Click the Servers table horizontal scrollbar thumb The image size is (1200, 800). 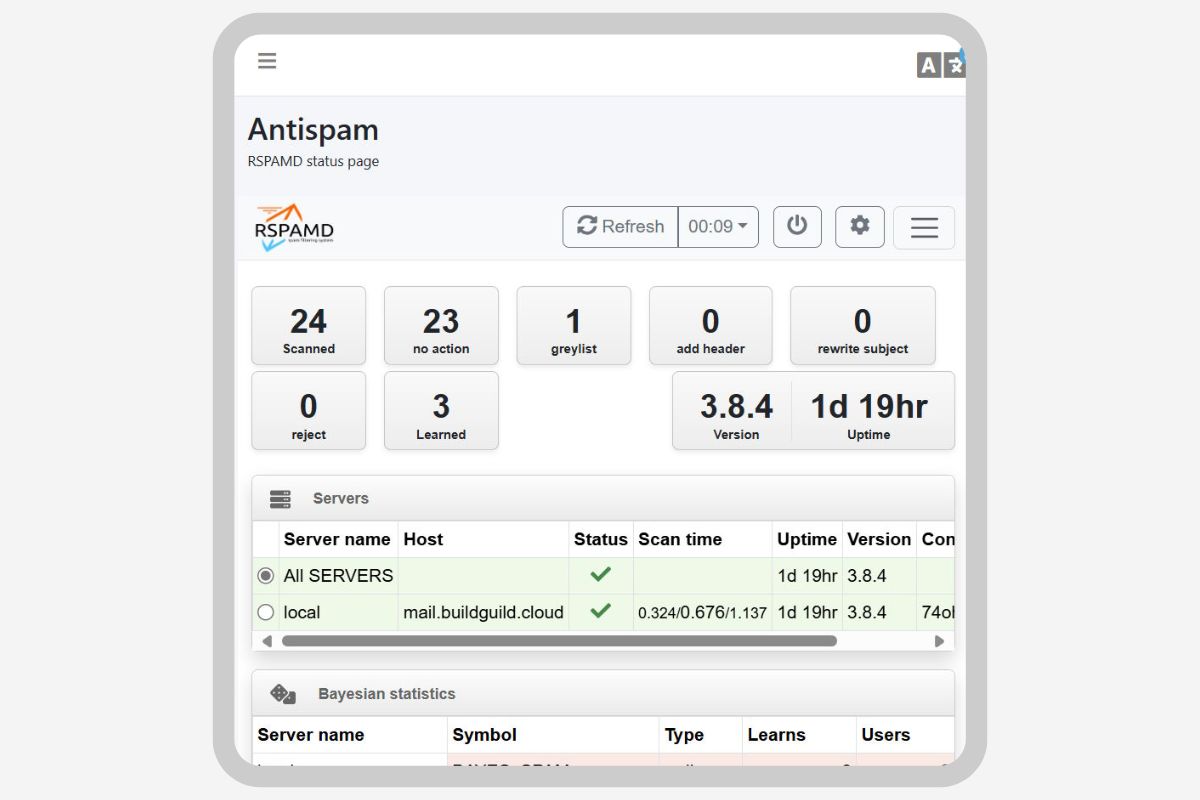pos(558,641)
